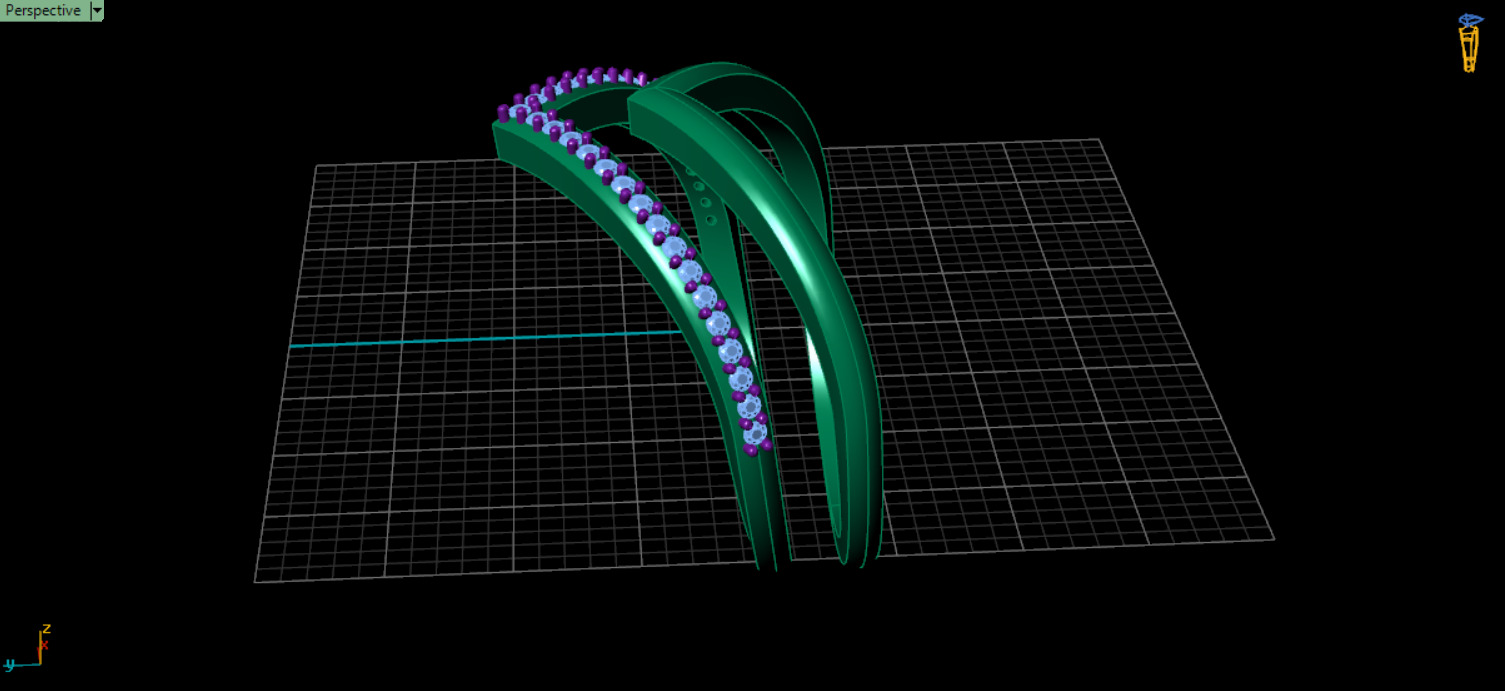Click the orange camera widget icon
The height and width of the screenshot is (691, 1505).
(1469, 43)
